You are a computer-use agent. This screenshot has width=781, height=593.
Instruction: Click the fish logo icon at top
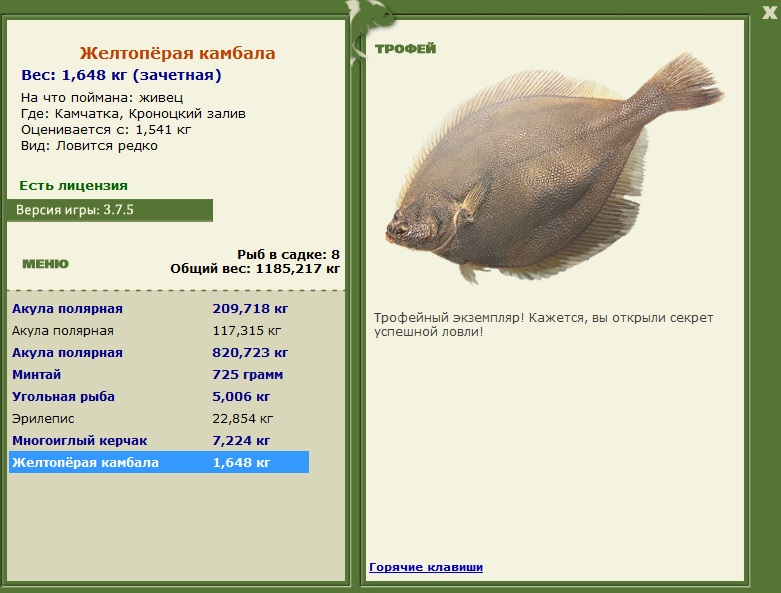(369, 31)
